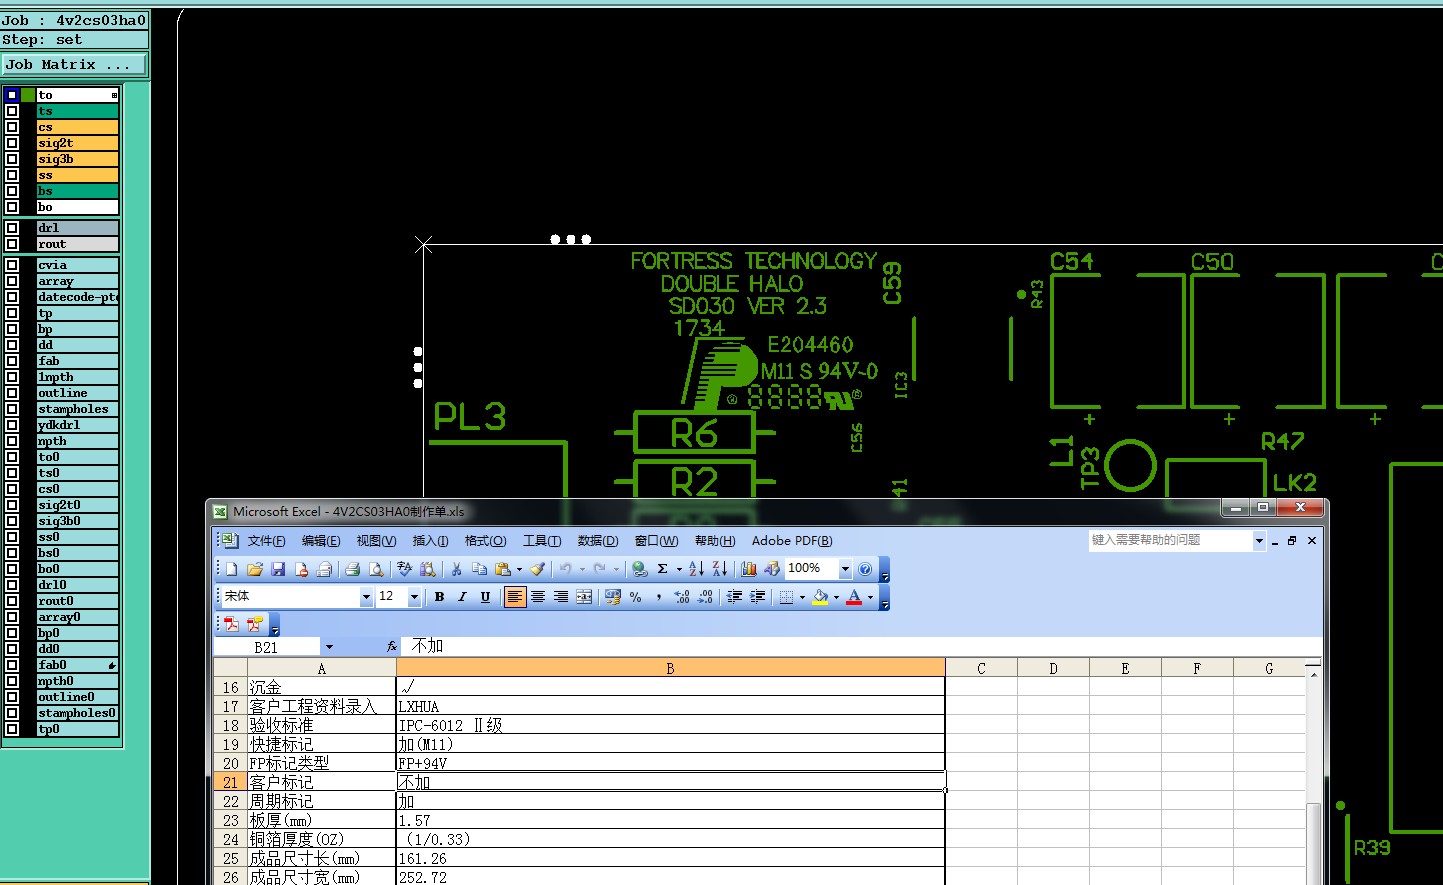
Task: Click the Sort Descending Z-A icon
Action: tap(720, 569)
